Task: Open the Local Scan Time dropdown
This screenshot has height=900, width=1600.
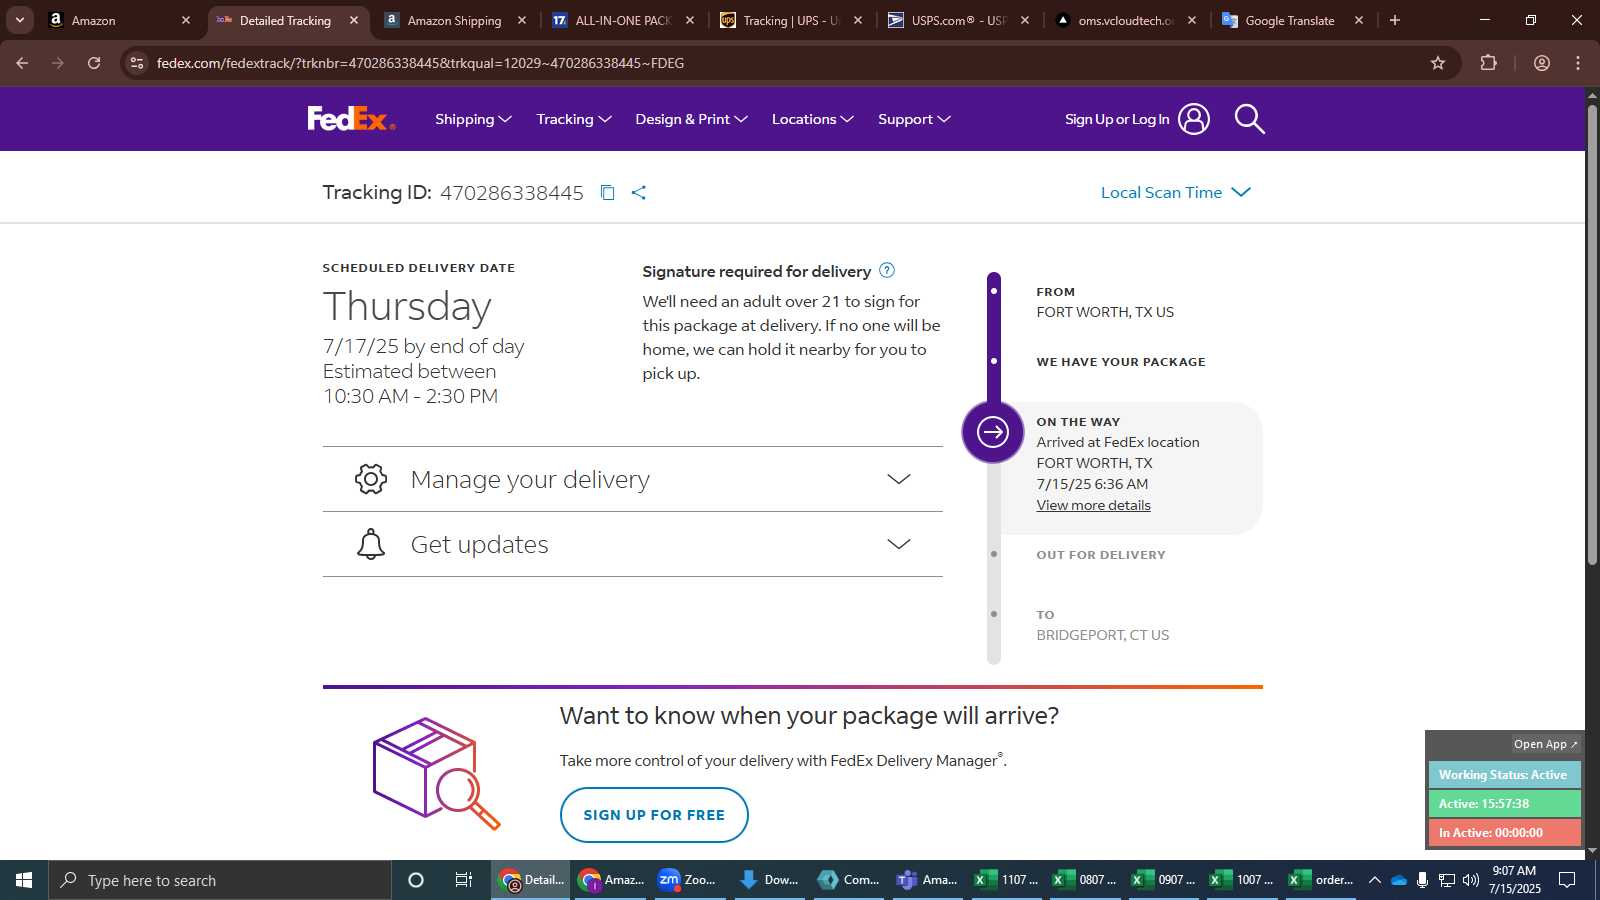Action: 1176,192
